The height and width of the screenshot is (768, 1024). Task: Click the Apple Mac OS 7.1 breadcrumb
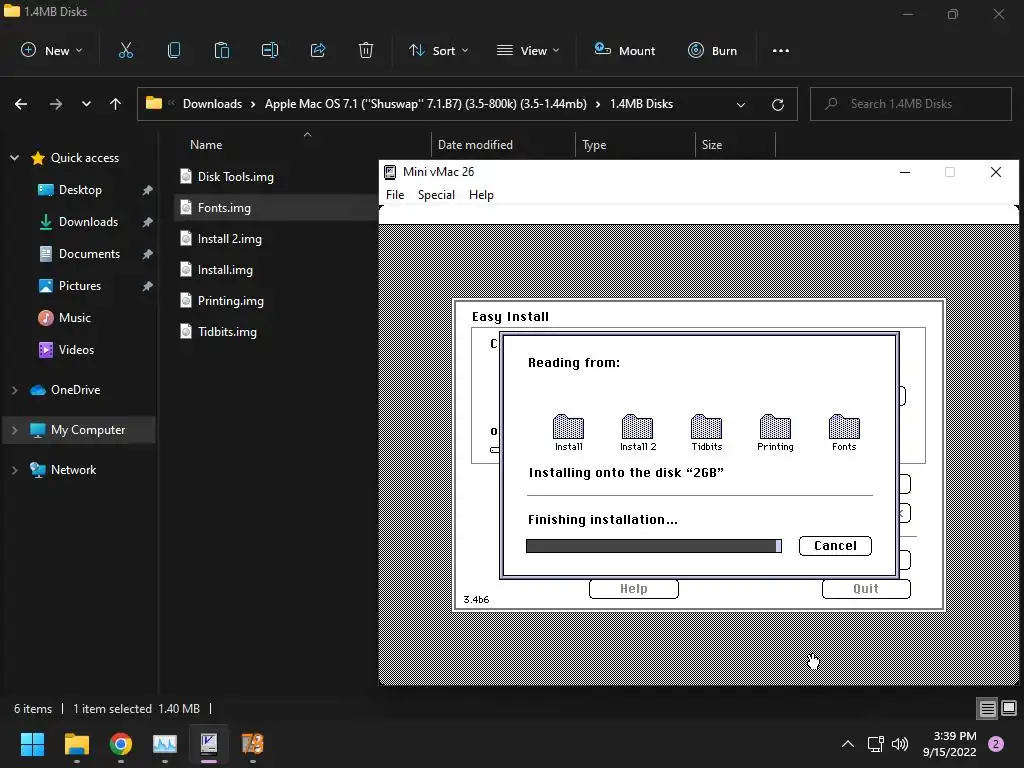425,104
